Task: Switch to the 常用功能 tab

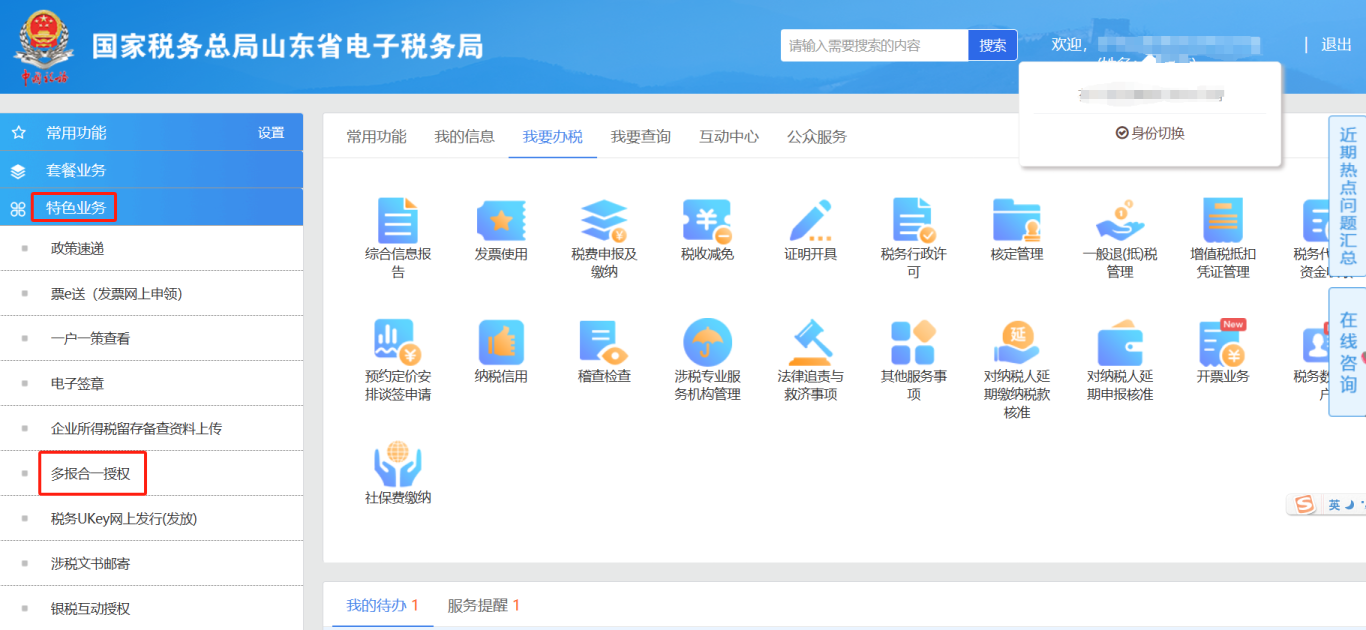Action: pyautogui.click(x=376, y=137)
